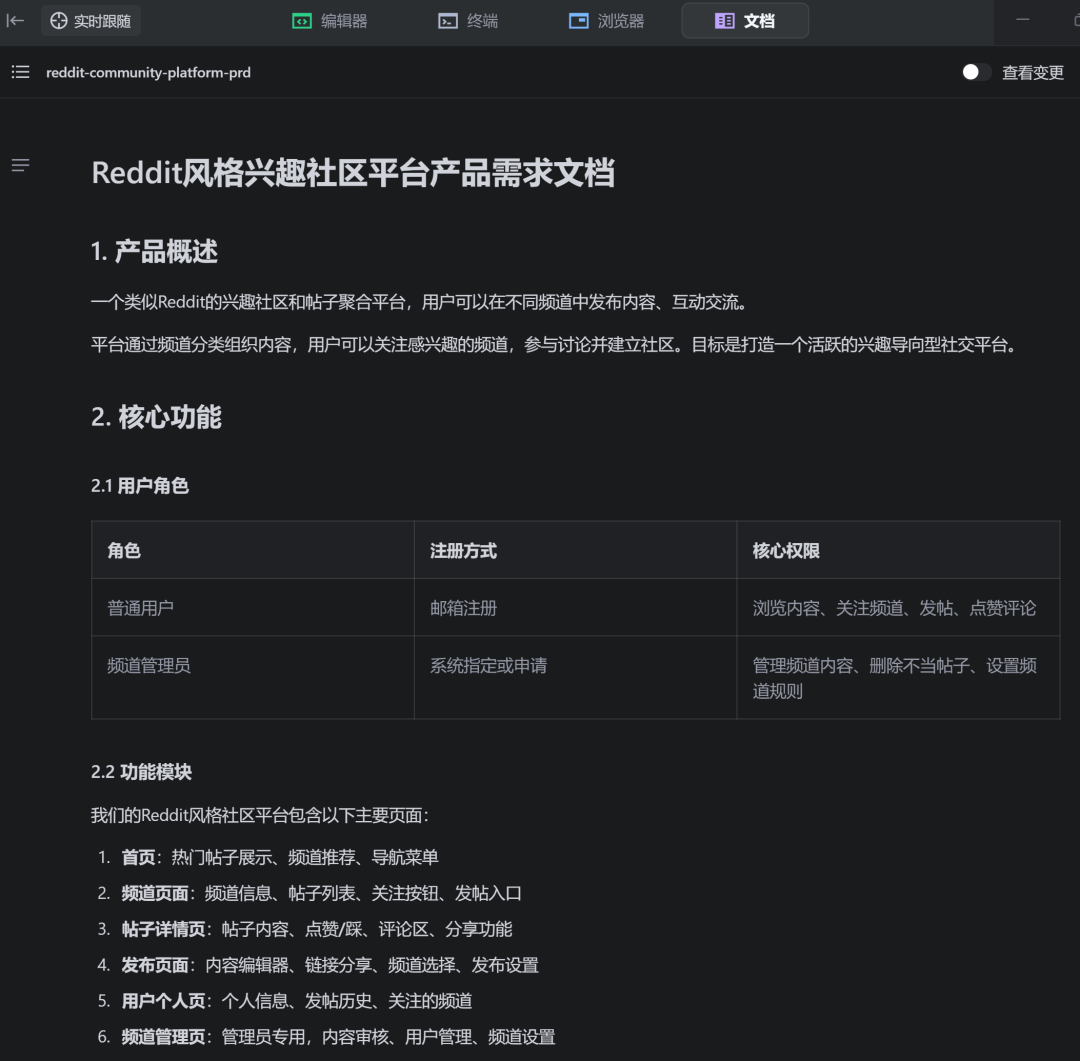Click the 2.1 用户角色 subheading

(x=140, y=486)
